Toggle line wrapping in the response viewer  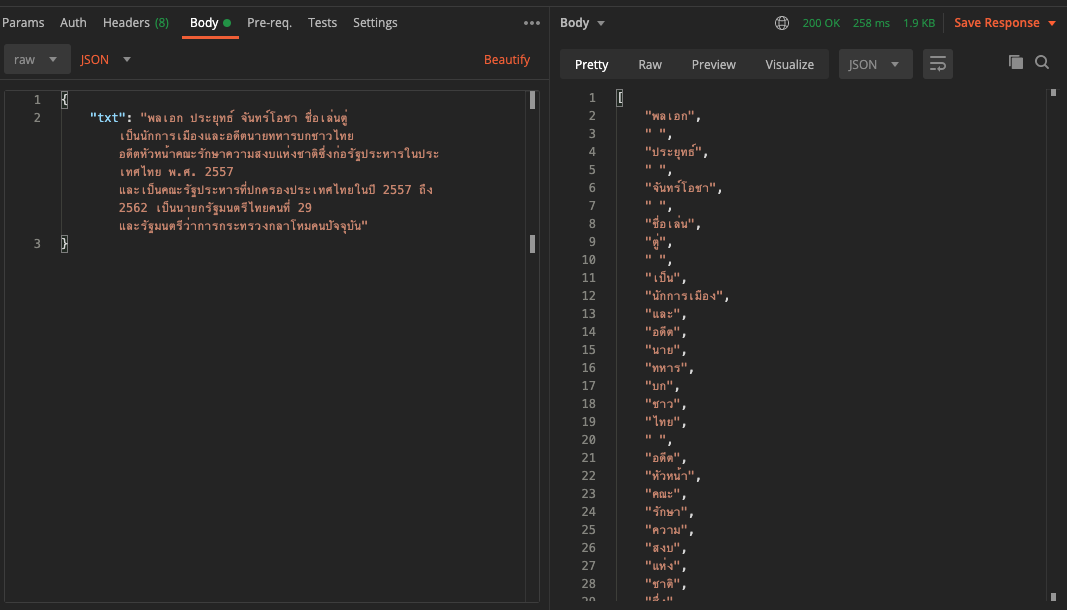(x=938, y=62)
